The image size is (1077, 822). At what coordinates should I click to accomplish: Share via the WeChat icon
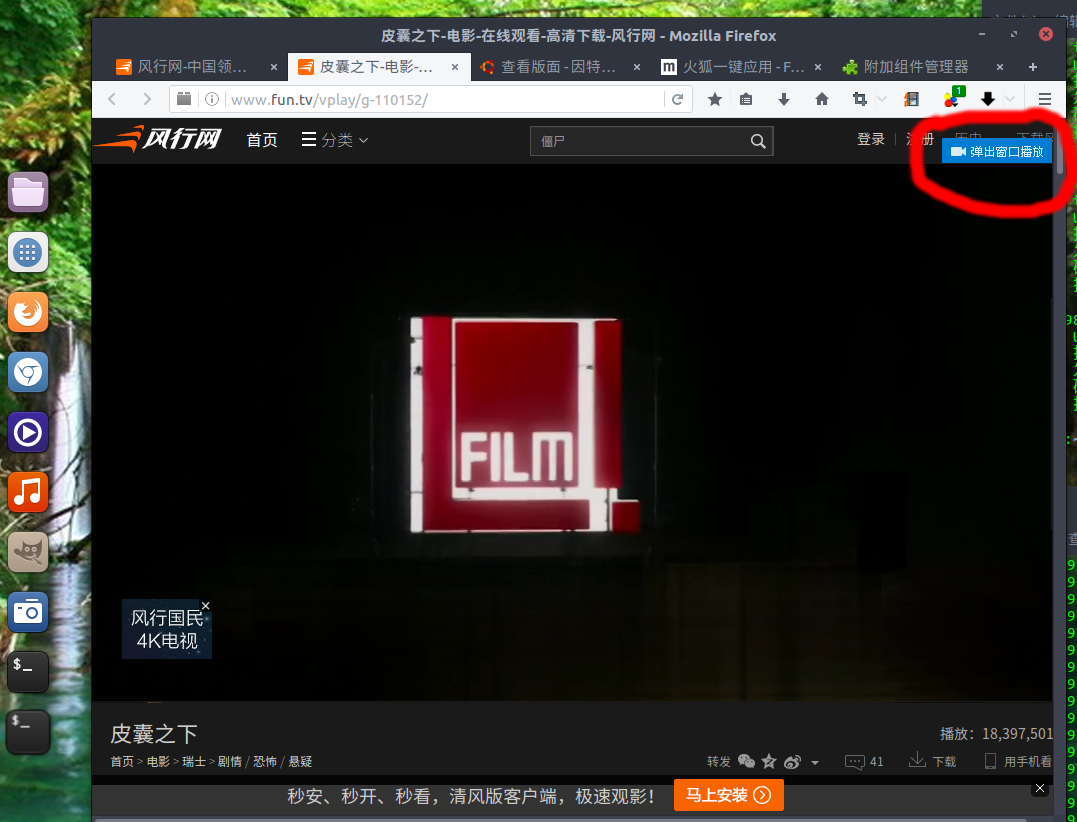(x=747, y=761)
